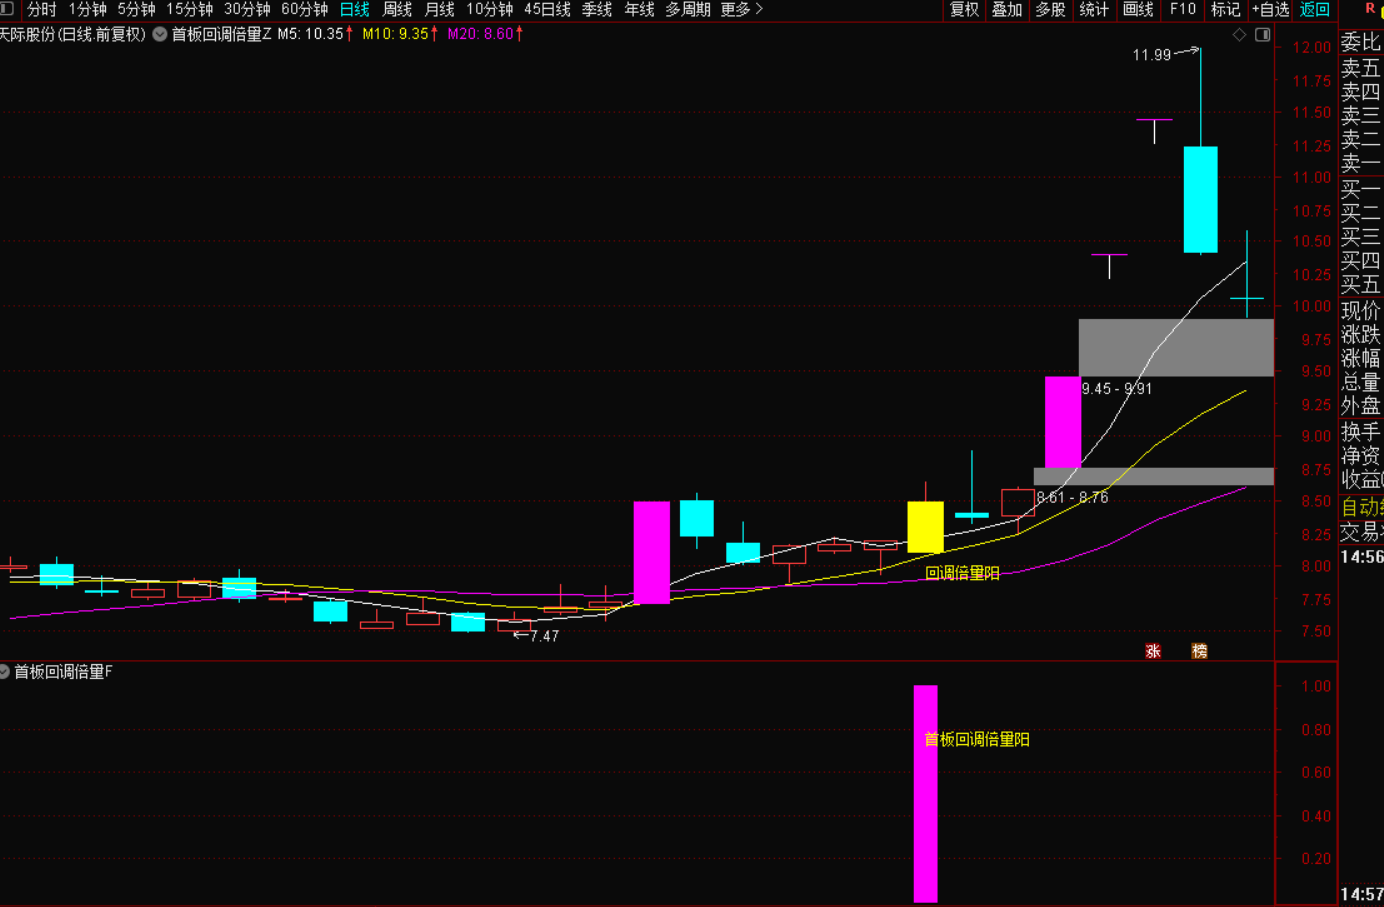This screenshot has width=1384, height=907.
Task: Click the square icon before 分时
Action: pos(8,9)
